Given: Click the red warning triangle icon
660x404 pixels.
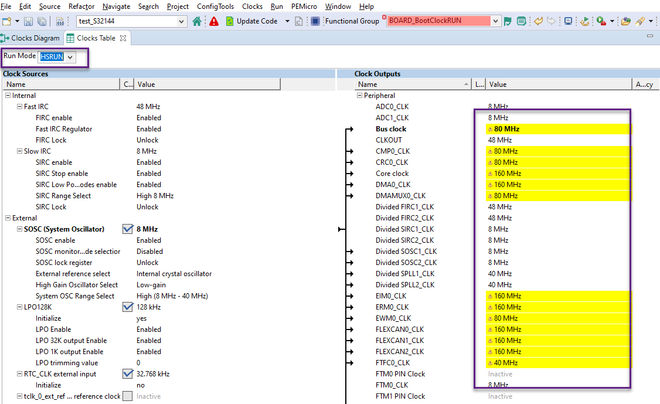Looking at the screenshot, I should click(x=214, y=21).
